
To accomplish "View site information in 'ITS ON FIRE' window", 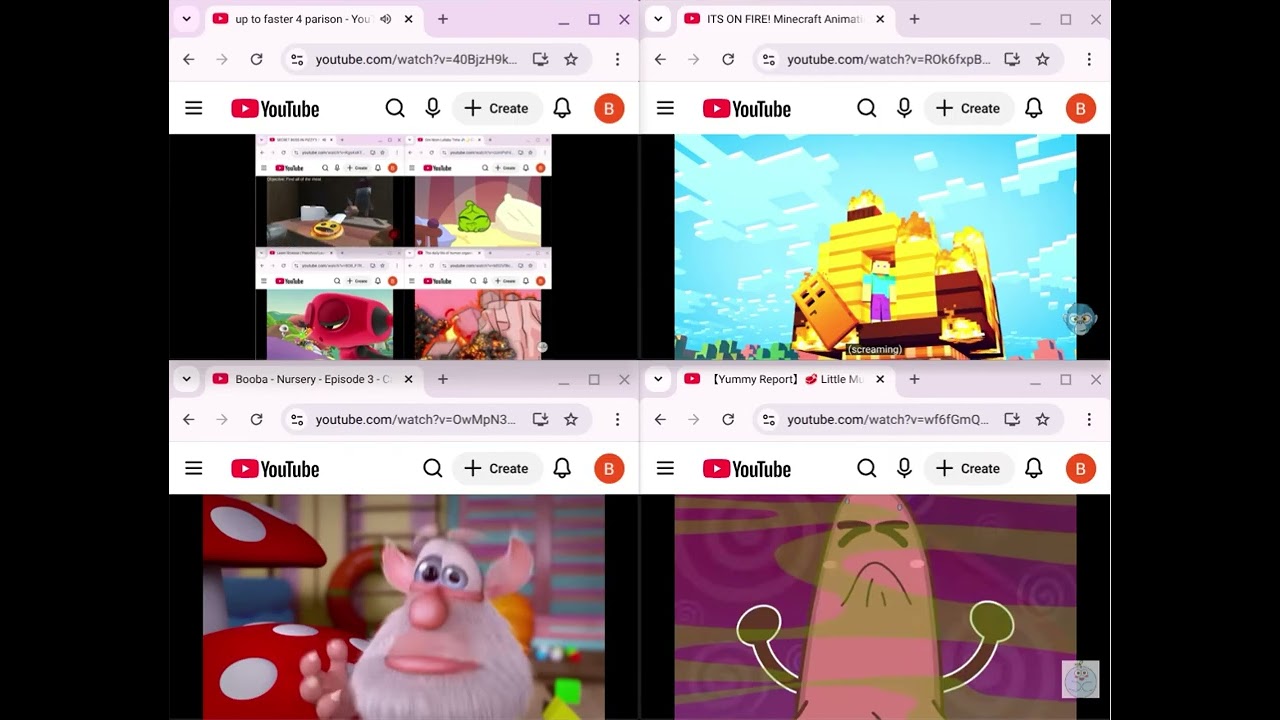I will [768, 59].
